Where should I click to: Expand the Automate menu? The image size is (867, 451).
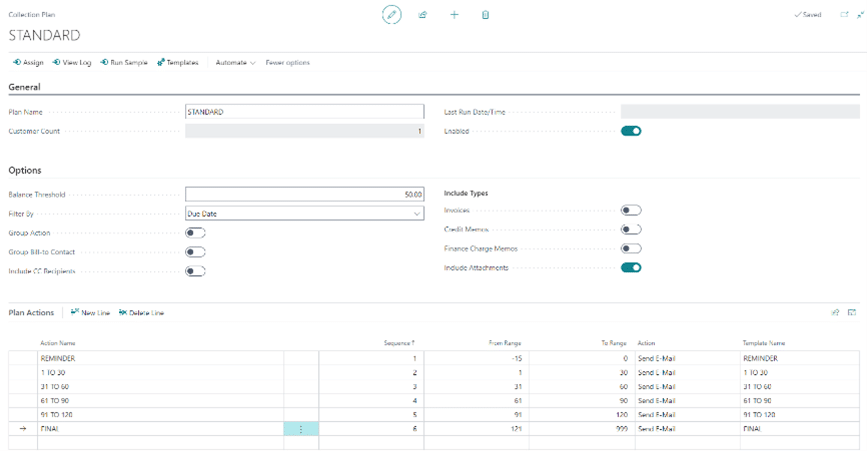tap(235, 62)
